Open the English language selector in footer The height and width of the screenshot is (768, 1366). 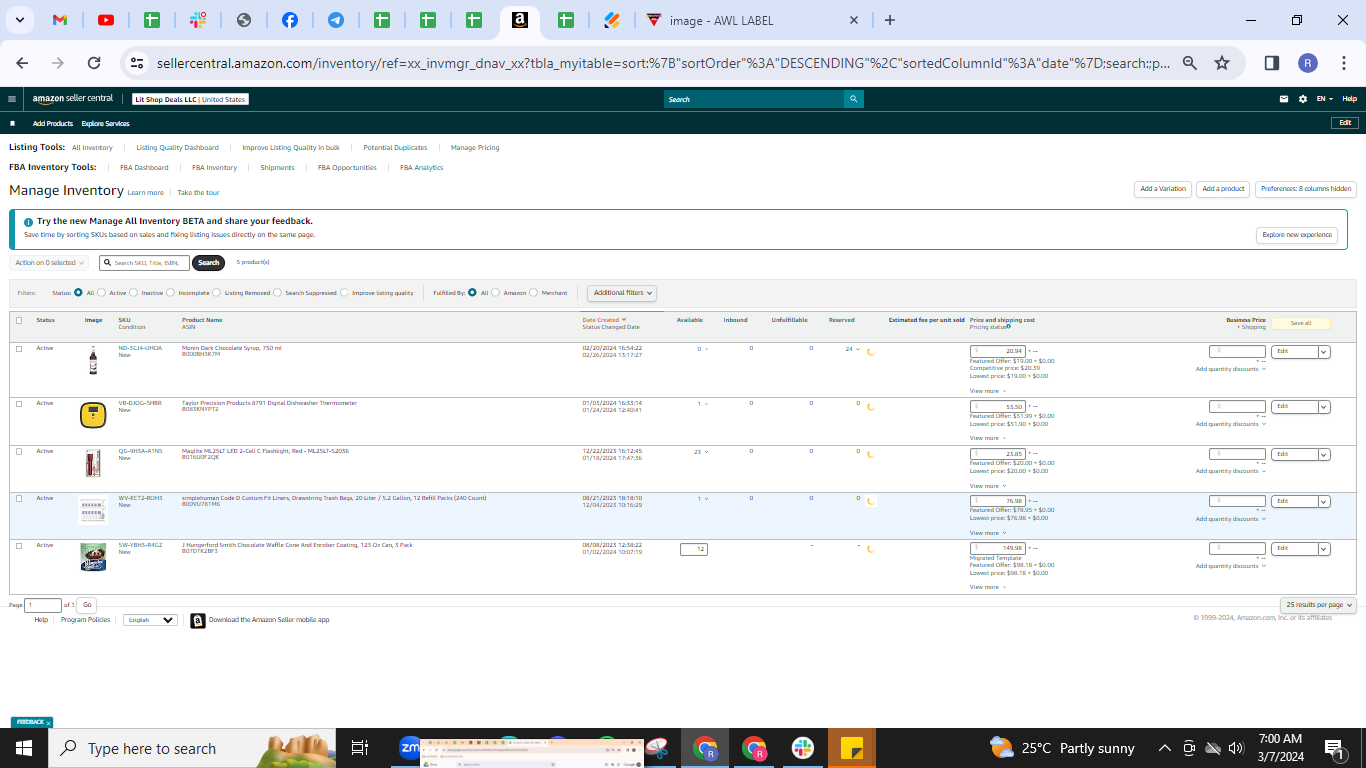pyautogui.click(x=150, y=620)
